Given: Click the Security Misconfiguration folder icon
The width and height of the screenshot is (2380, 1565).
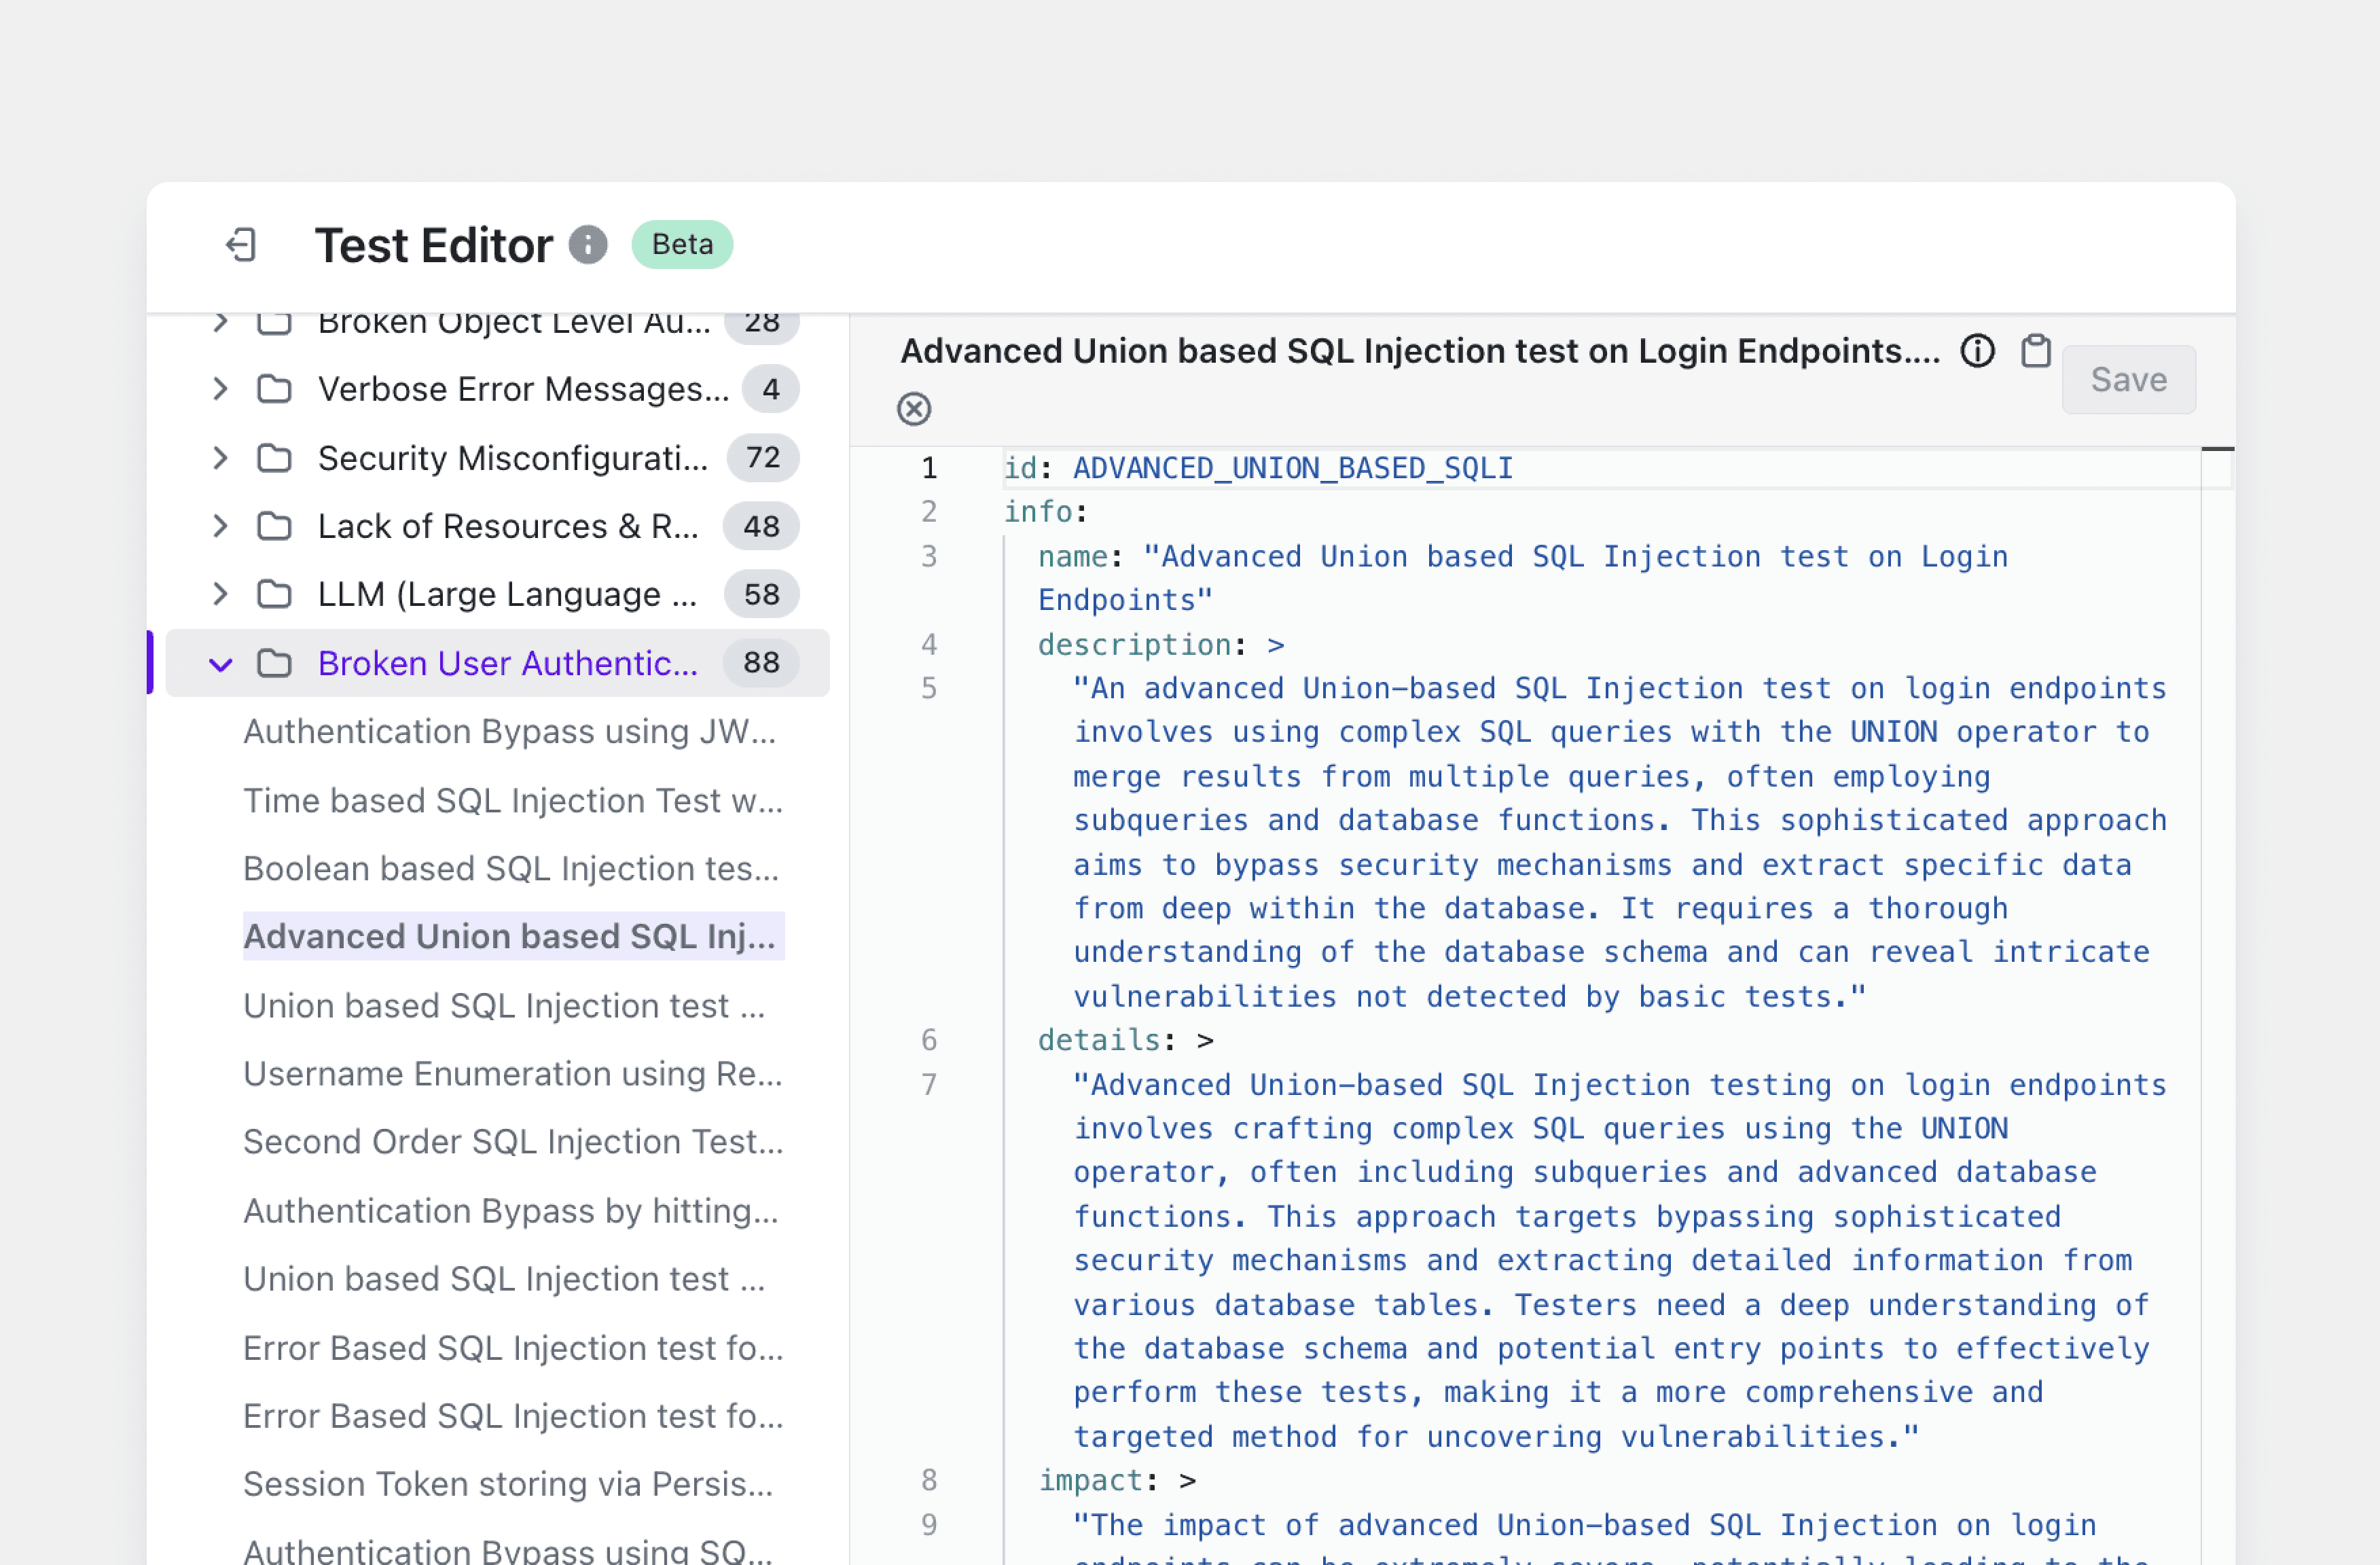Looking at the screenshot, I should point(274,458).
